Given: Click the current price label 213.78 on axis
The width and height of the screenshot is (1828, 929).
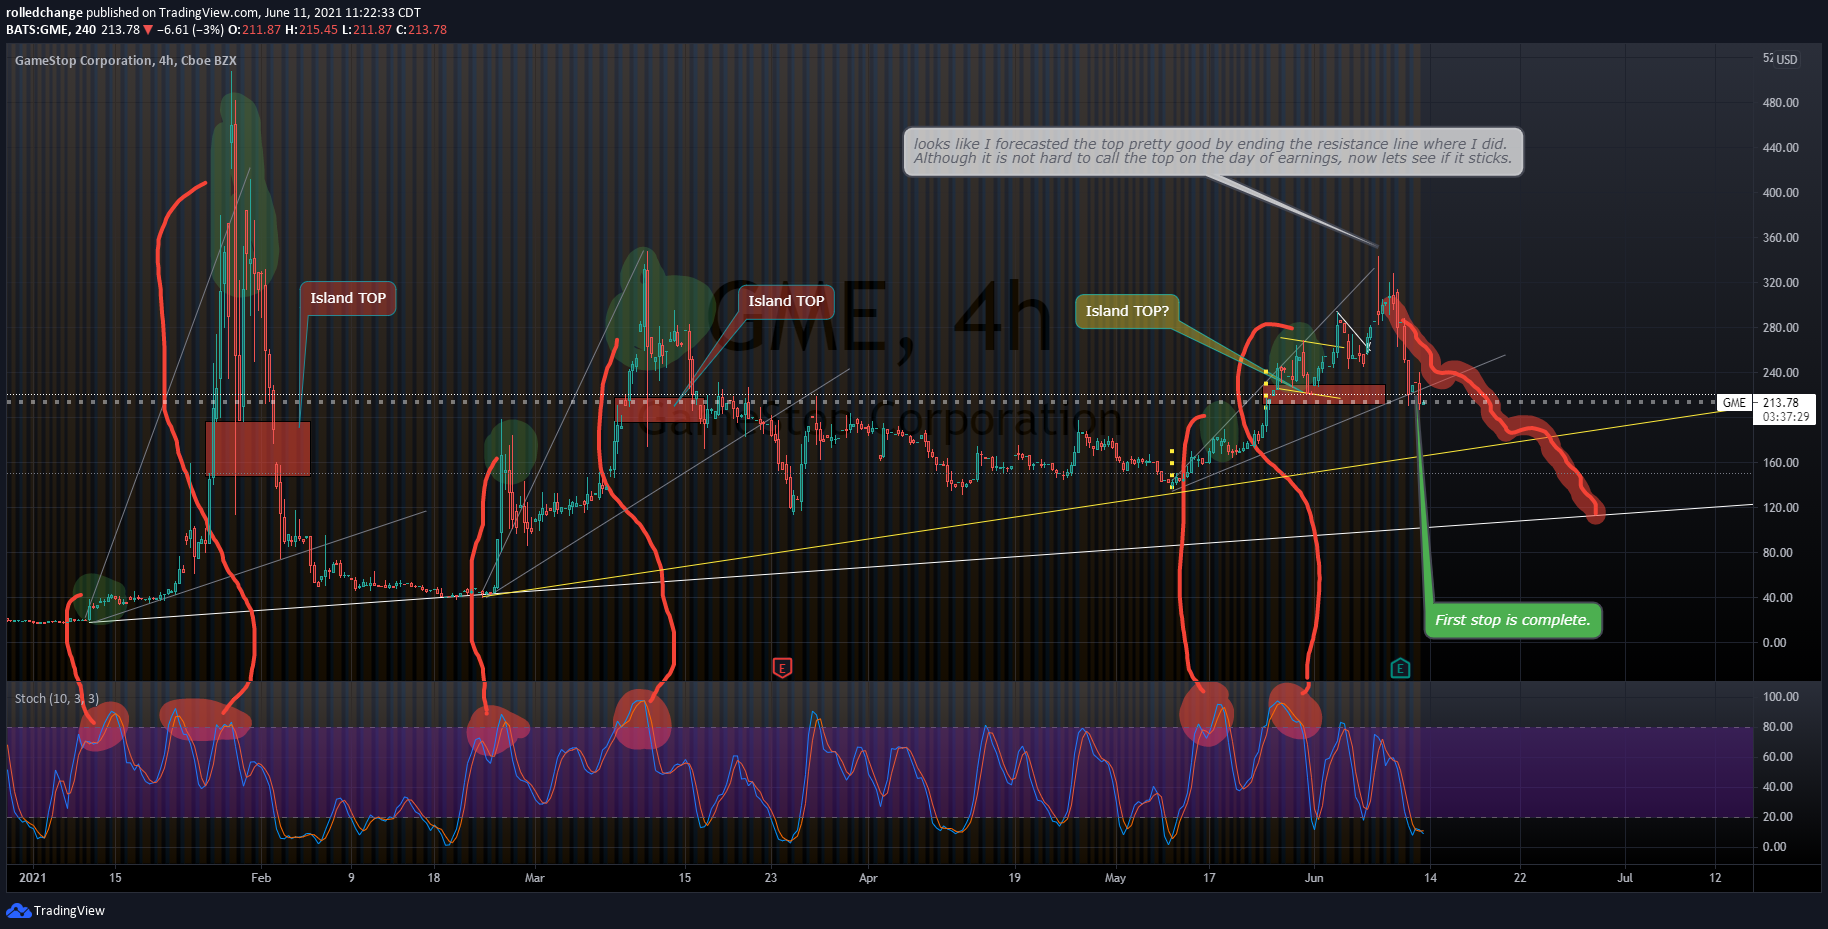Looking at the screenshot, I should 1781,403.
